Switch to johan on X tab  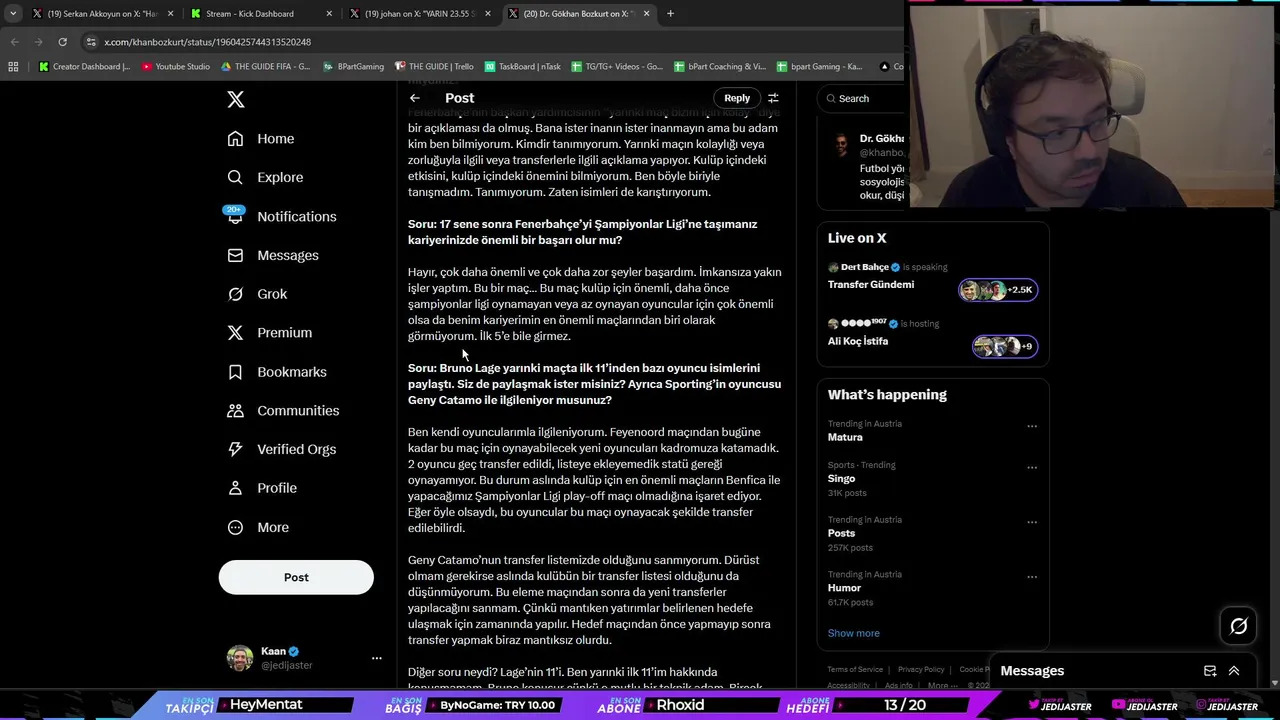tap(418, 14)
